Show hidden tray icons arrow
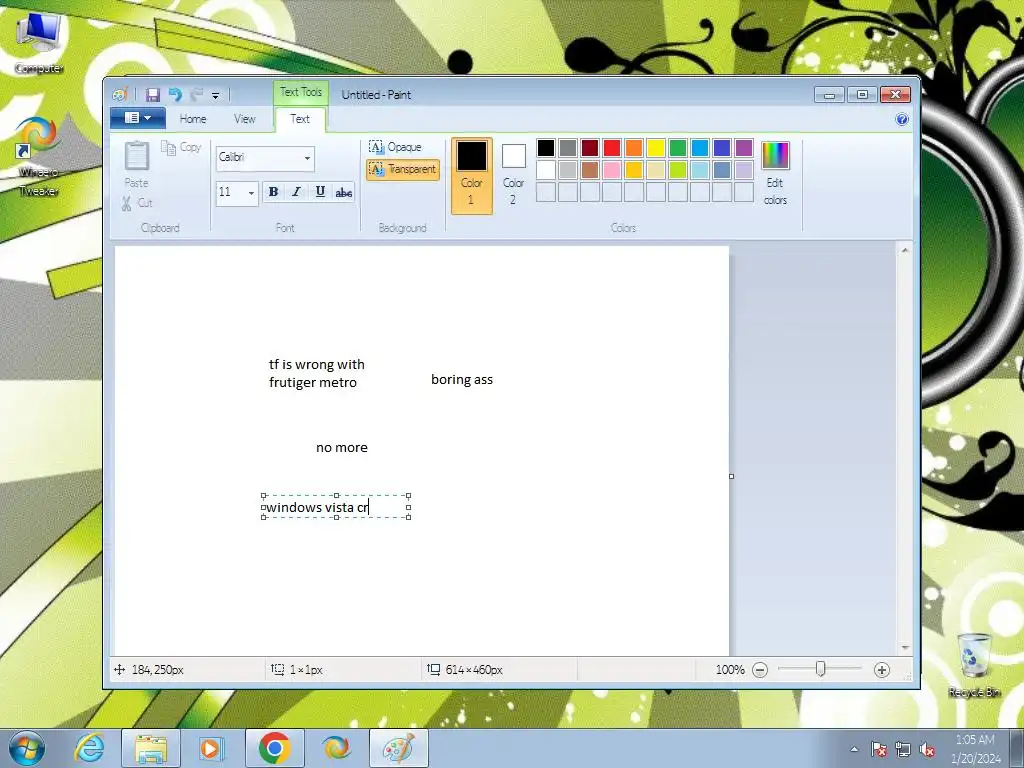This screenshot has width=1024, height=768. 854,749
